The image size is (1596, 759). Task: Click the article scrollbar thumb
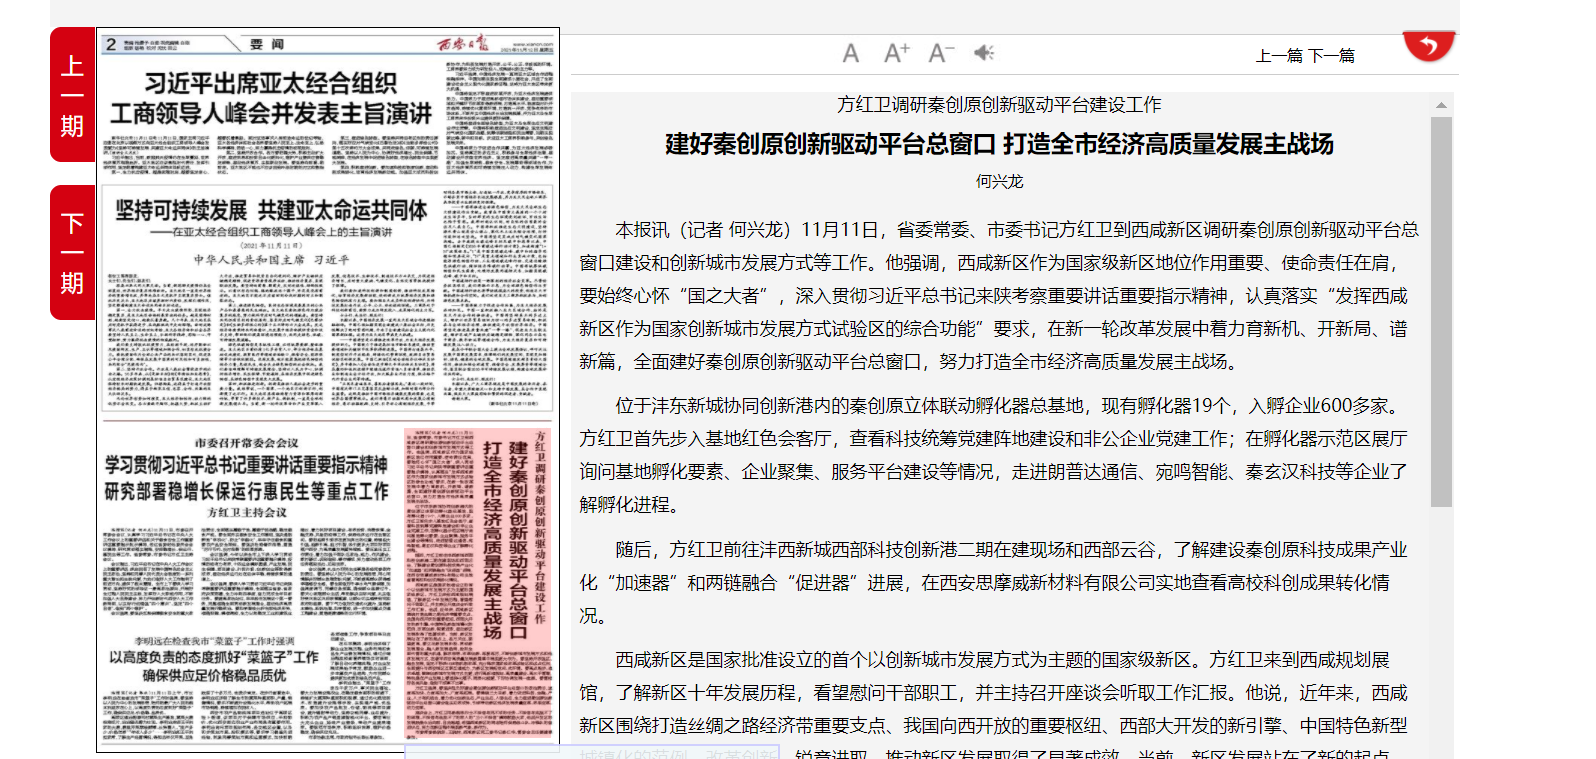point(1441,312)
